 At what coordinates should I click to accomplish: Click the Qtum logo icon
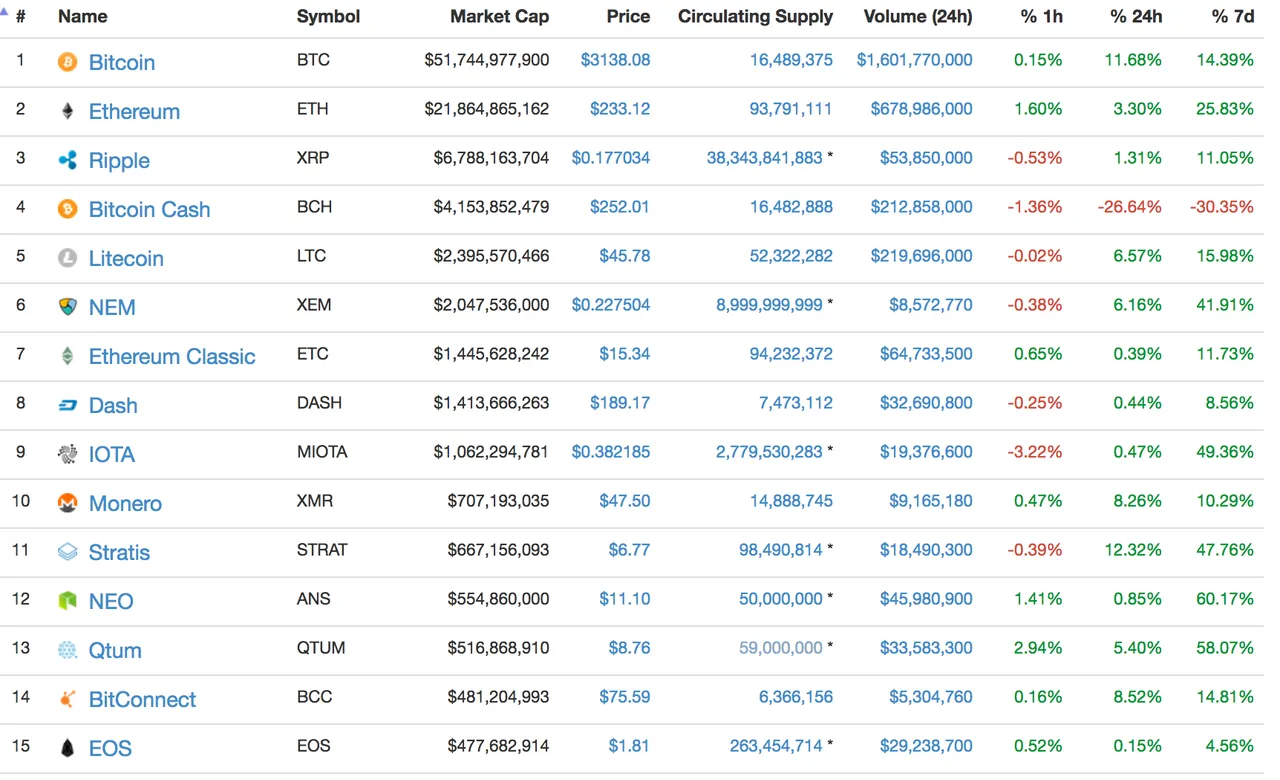67,650
